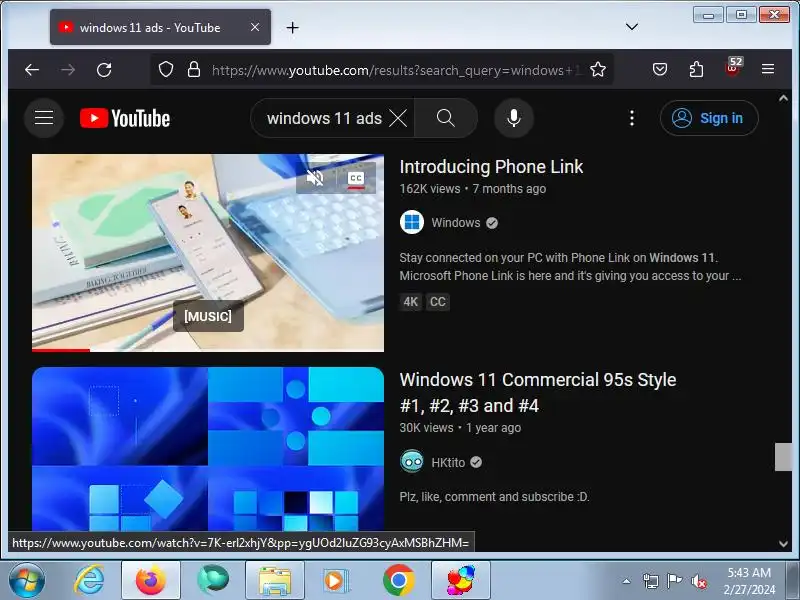The image size is (800, 600).
Task: Click the '162K views • 7 months ago' text
Action: click(x=472, y=189)
